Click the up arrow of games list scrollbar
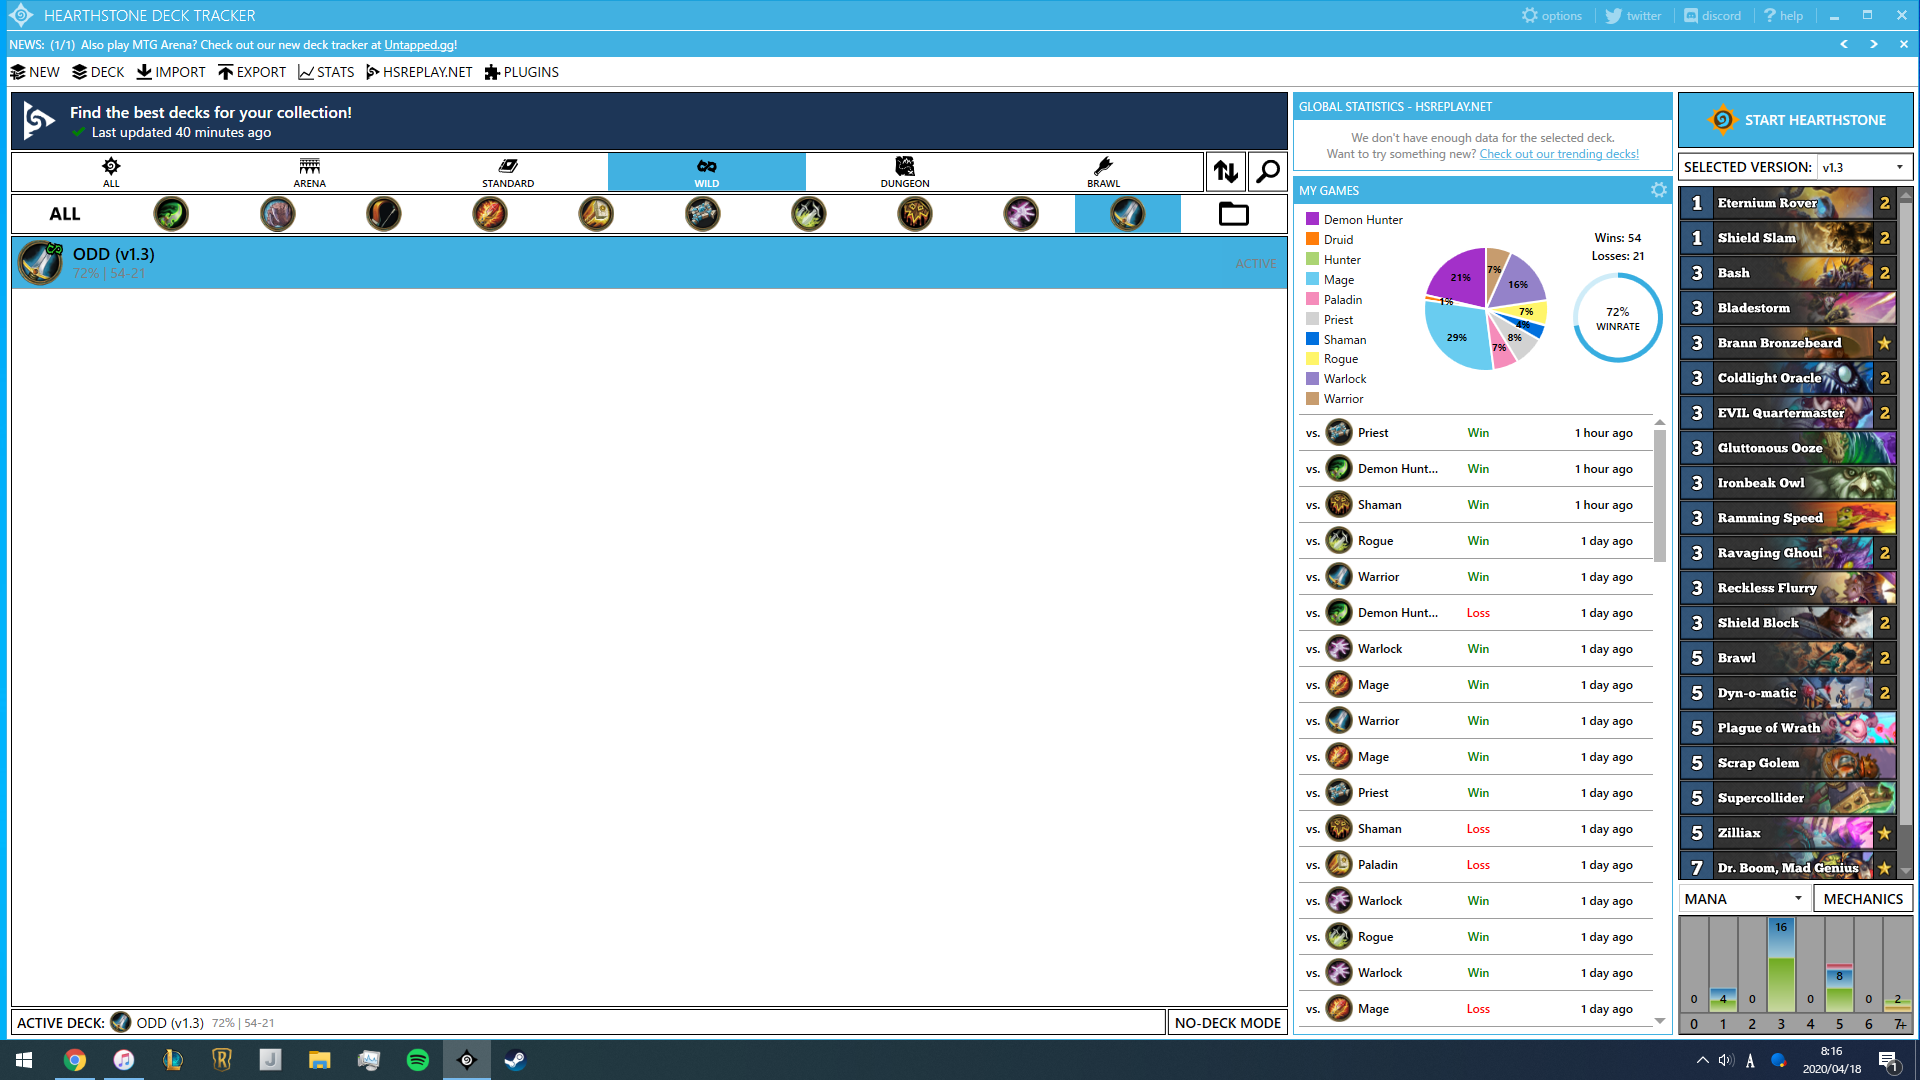Screen dimensions: 1920x1080 [x=1660, y=423]
